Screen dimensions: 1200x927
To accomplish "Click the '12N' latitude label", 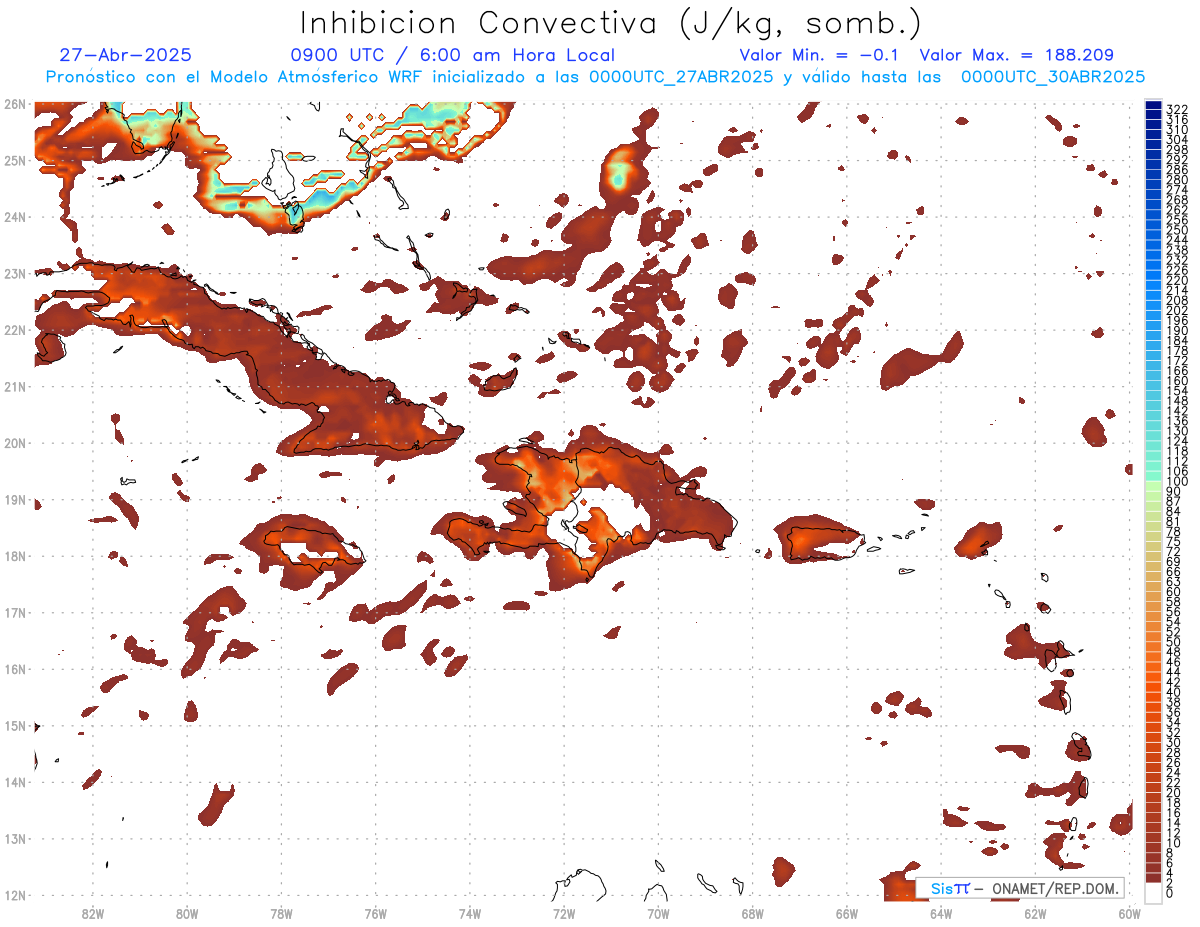I will pos(14,895).
